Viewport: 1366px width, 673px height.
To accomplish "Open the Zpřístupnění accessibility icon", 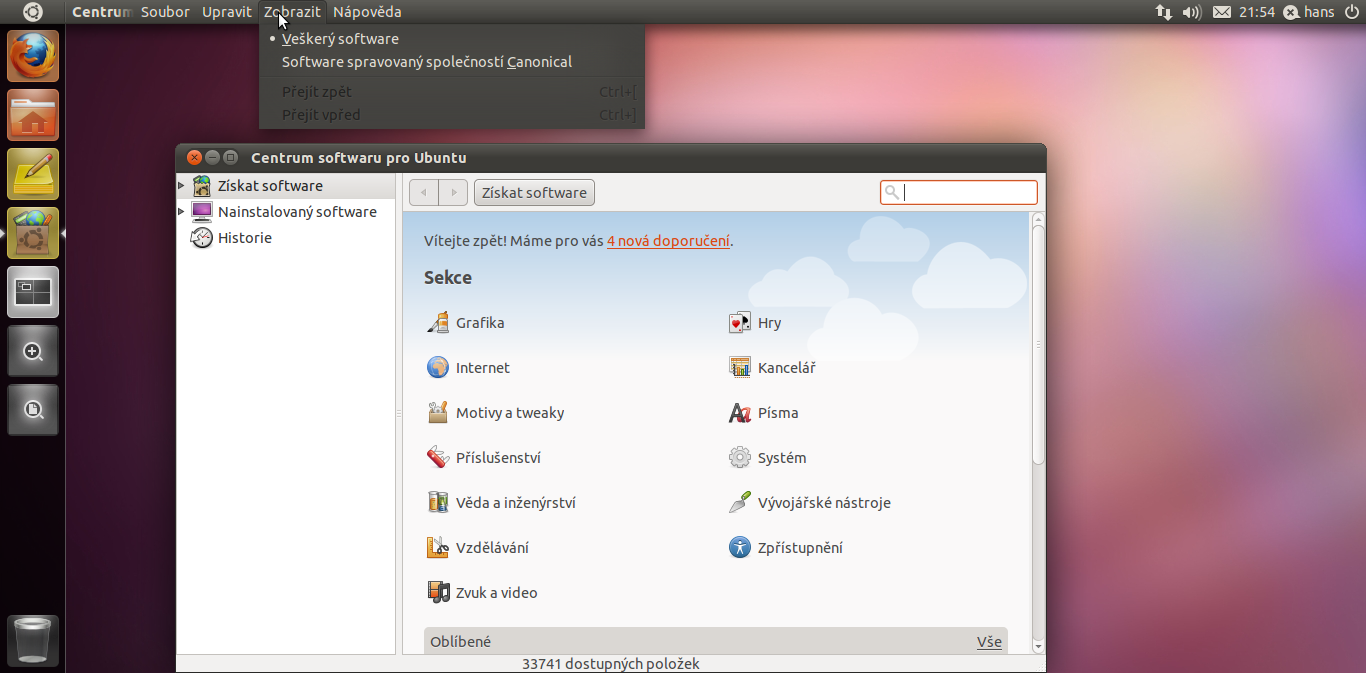I will [x=740, y=548].
